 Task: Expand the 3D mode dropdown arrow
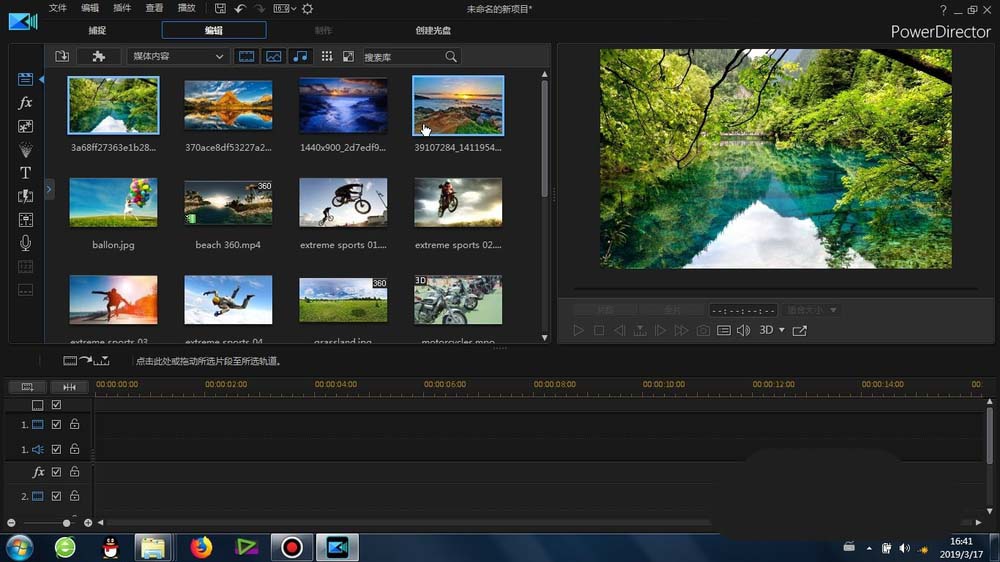(782, 330)
